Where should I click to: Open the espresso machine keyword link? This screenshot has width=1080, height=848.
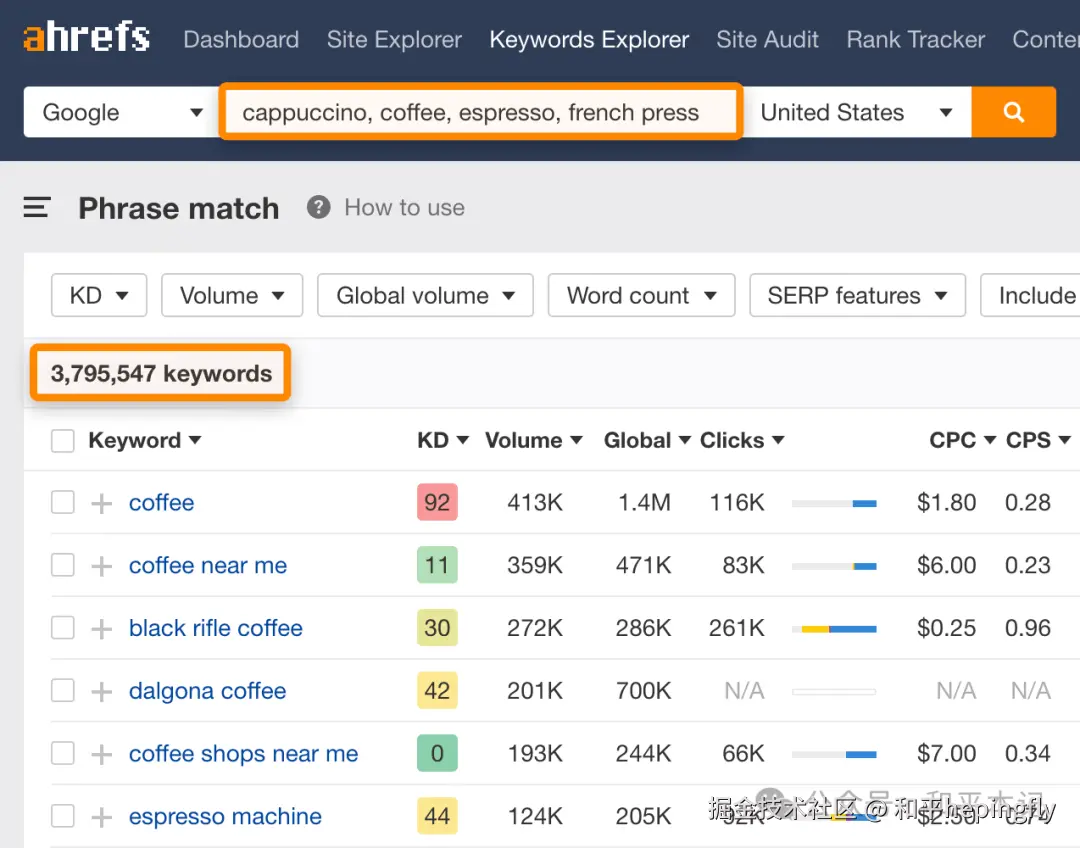click(225, 816)
